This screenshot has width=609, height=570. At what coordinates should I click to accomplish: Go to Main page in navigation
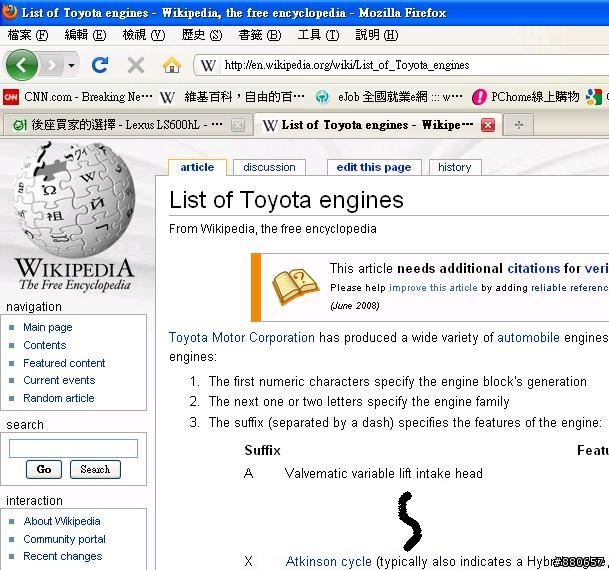click(48, 327)
